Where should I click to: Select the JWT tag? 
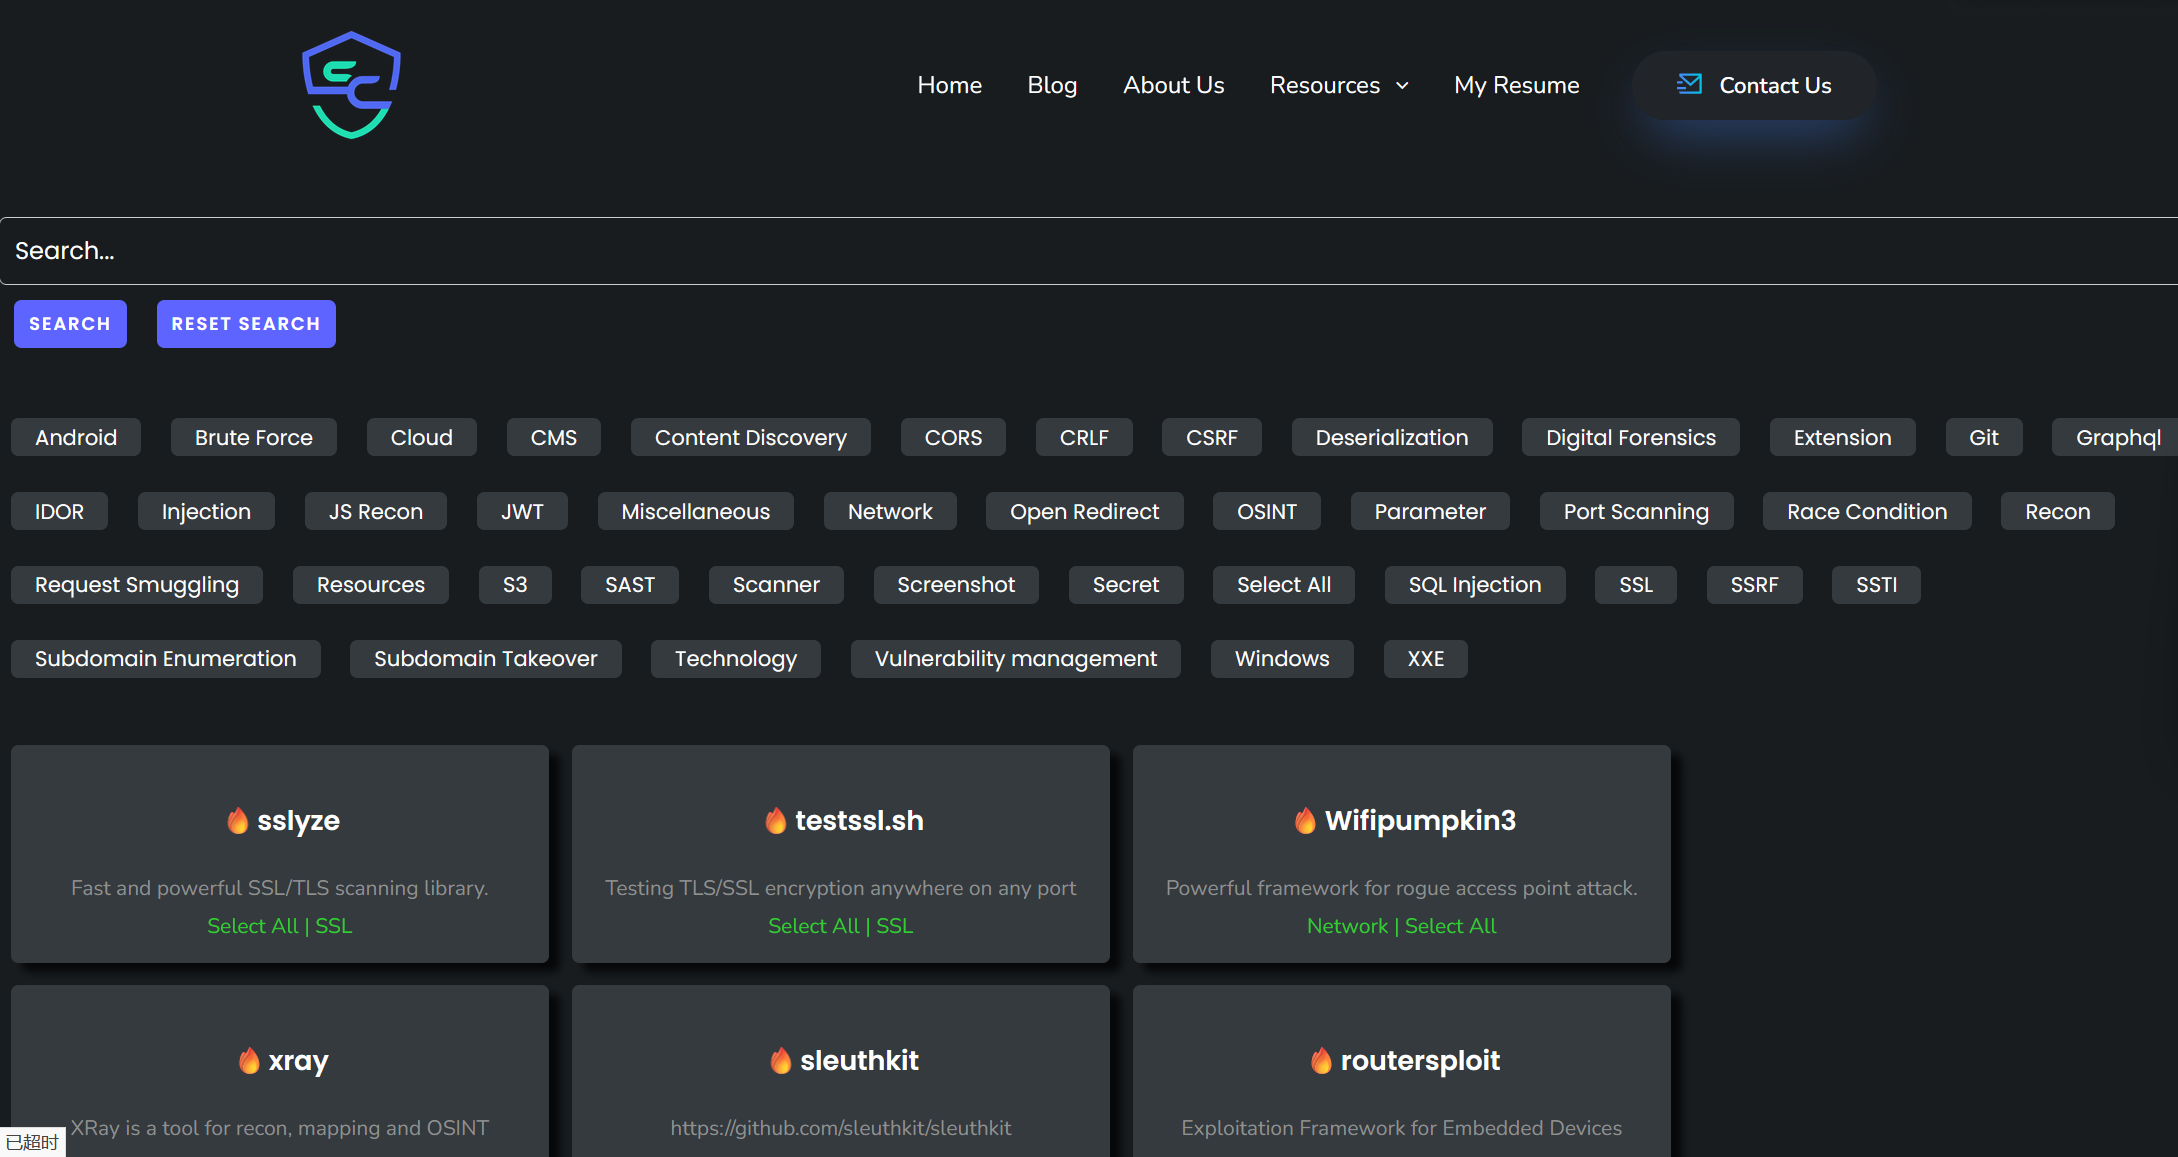point(522,511)
